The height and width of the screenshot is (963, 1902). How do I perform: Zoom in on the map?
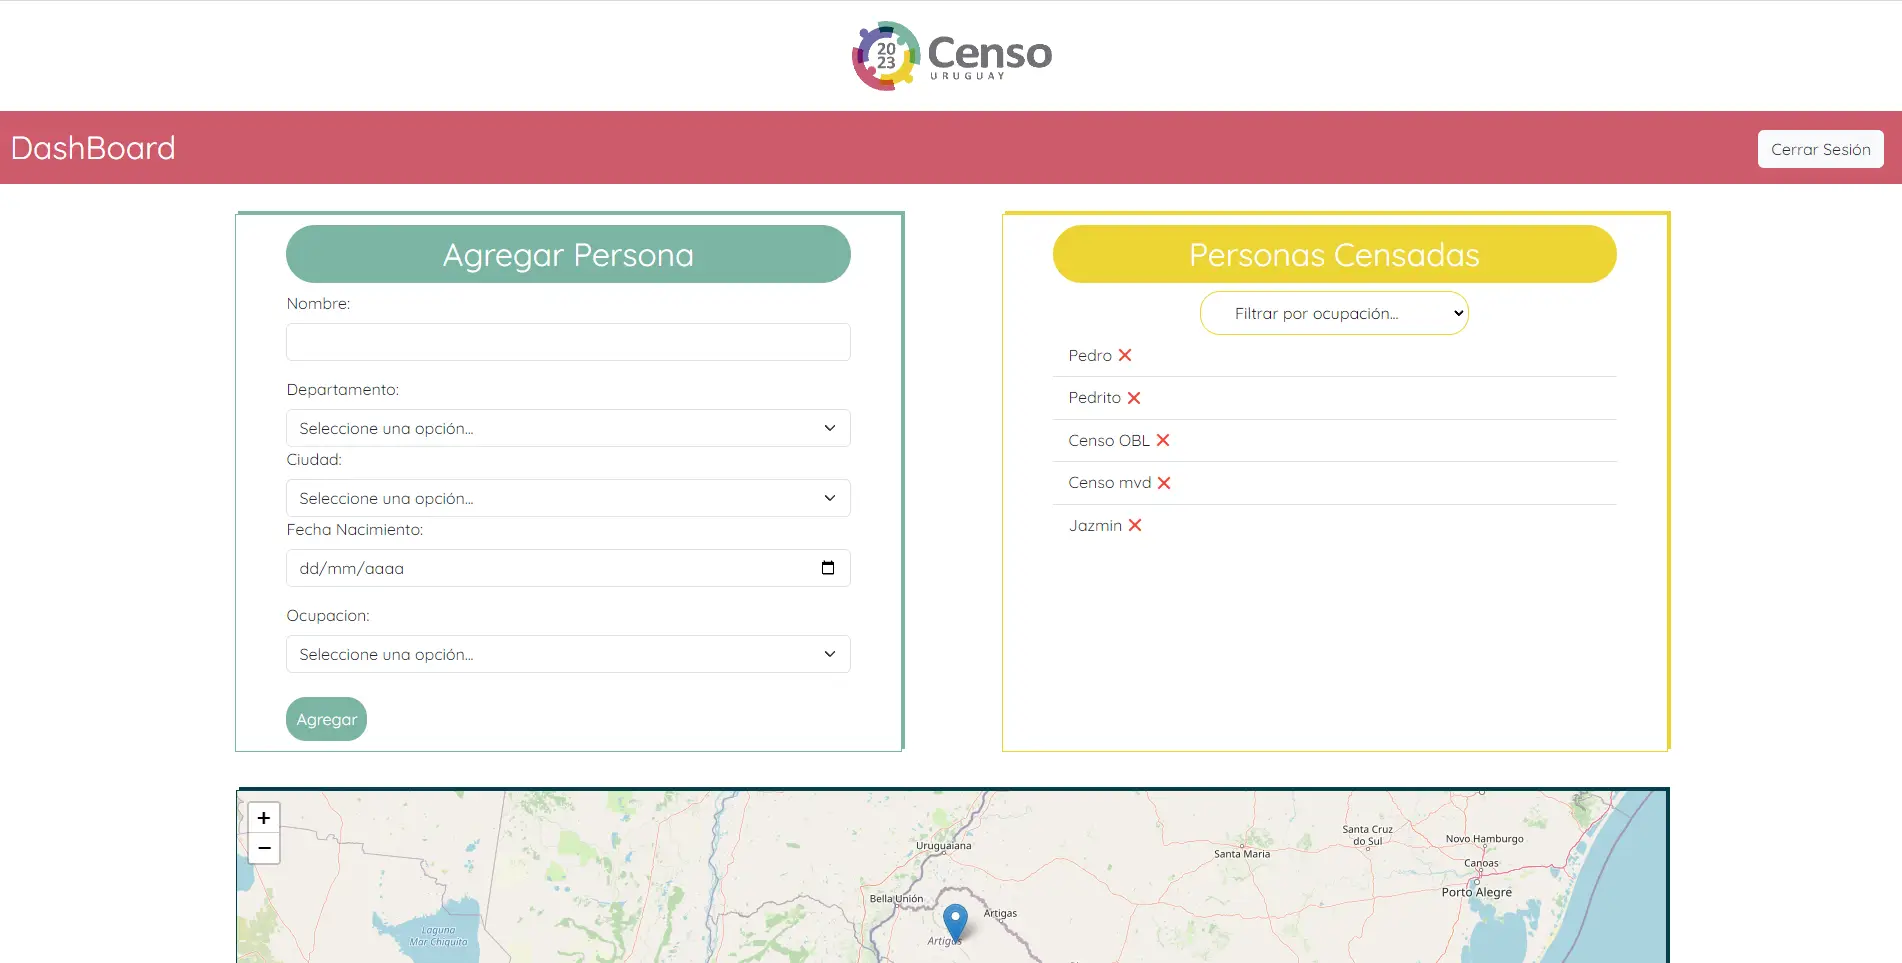(x=264, y=817)
